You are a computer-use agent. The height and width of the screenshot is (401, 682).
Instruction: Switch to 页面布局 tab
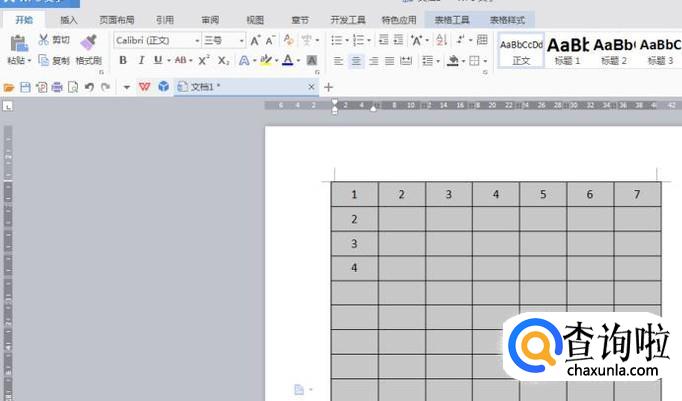(117, 20)
